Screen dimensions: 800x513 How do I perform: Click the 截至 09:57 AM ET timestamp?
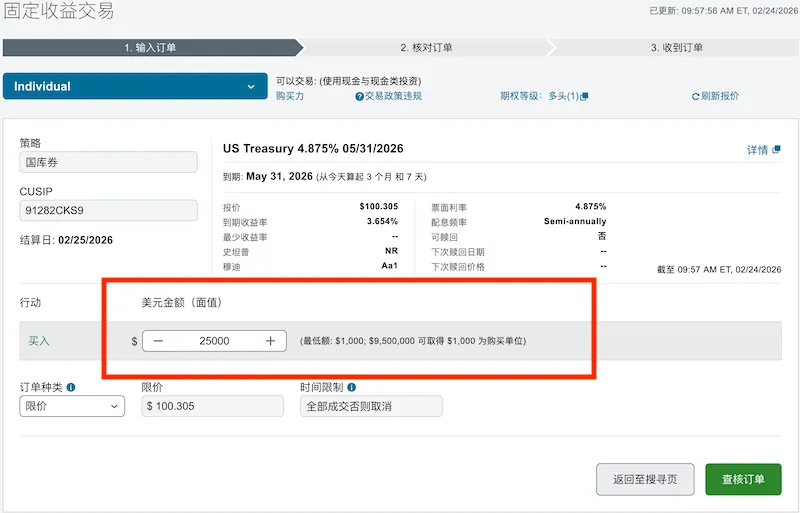(x=719, y=270)
